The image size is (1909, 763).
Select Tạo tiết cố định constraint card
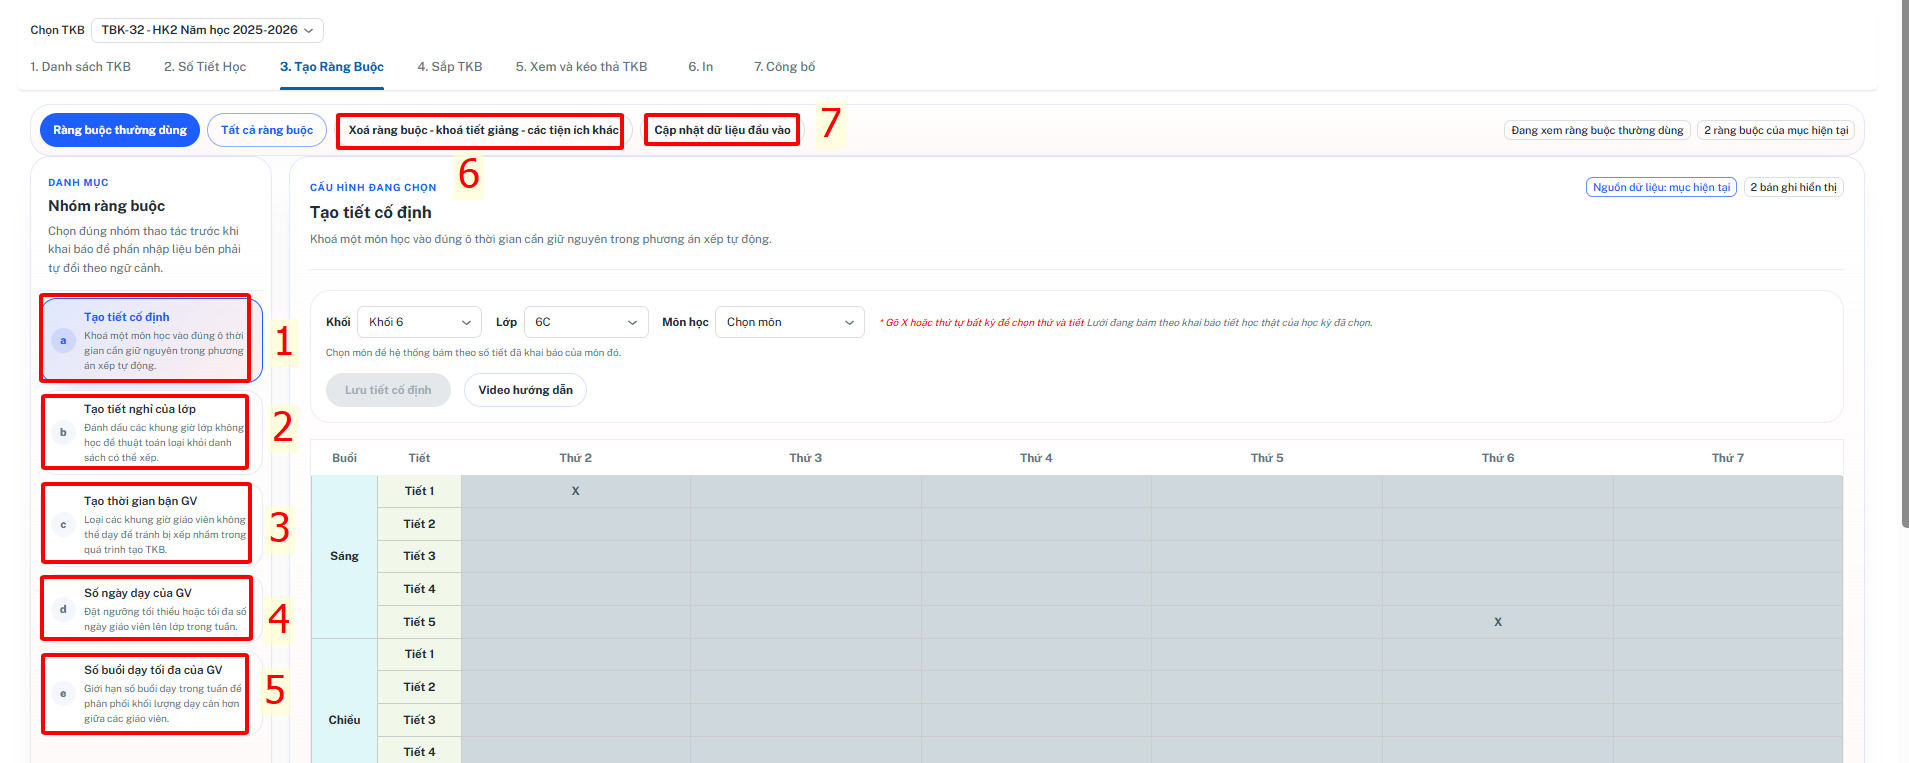click(x=151, y=340)
